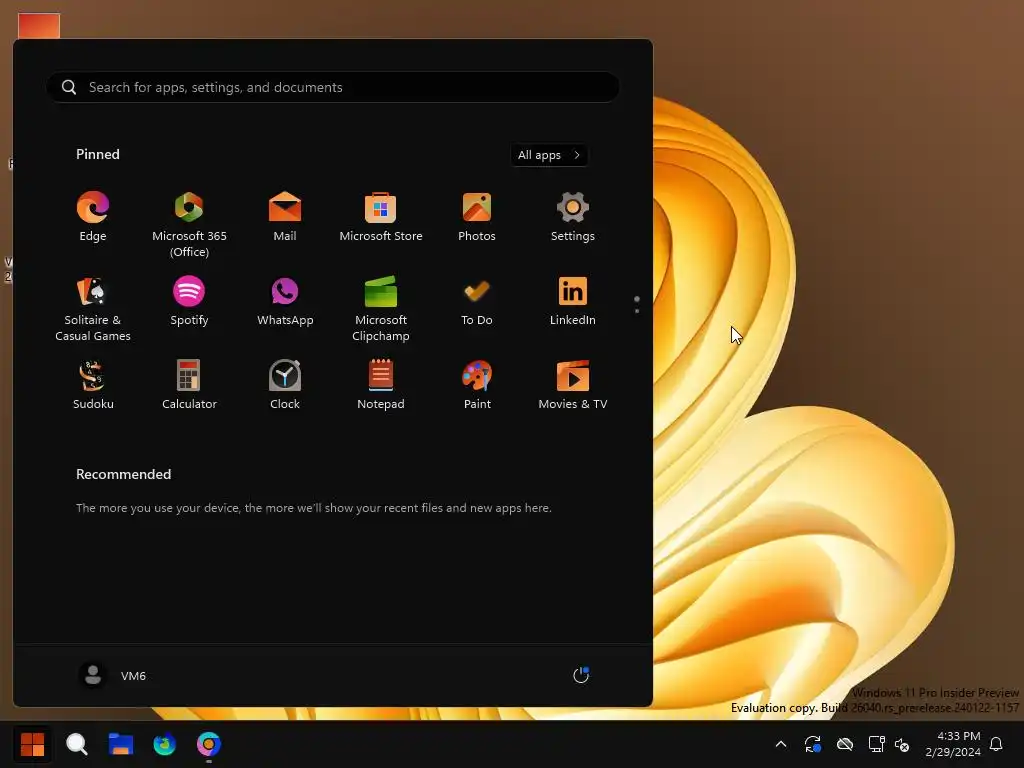This screenshot has height=768, width=1024.
Task: Click the muted volume tray icon
Action: (902, 744)
